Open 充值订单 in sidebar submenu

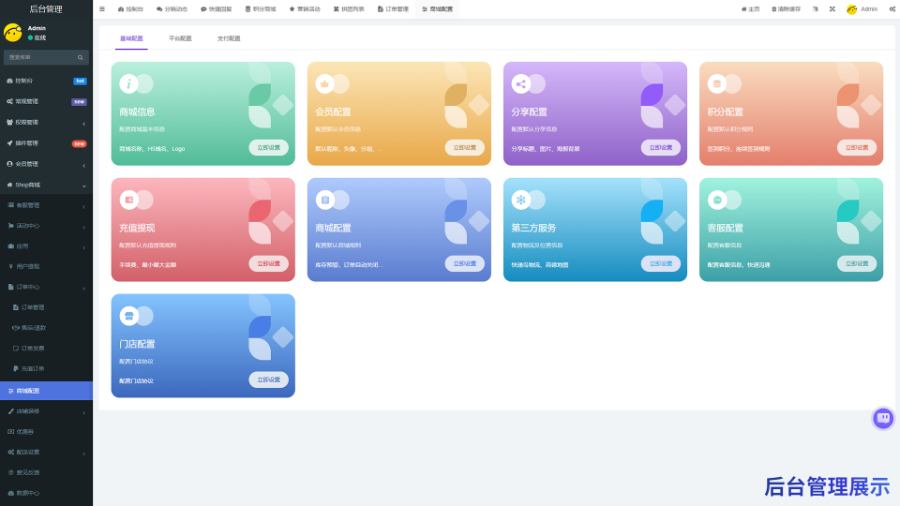(x=46, y=369)
